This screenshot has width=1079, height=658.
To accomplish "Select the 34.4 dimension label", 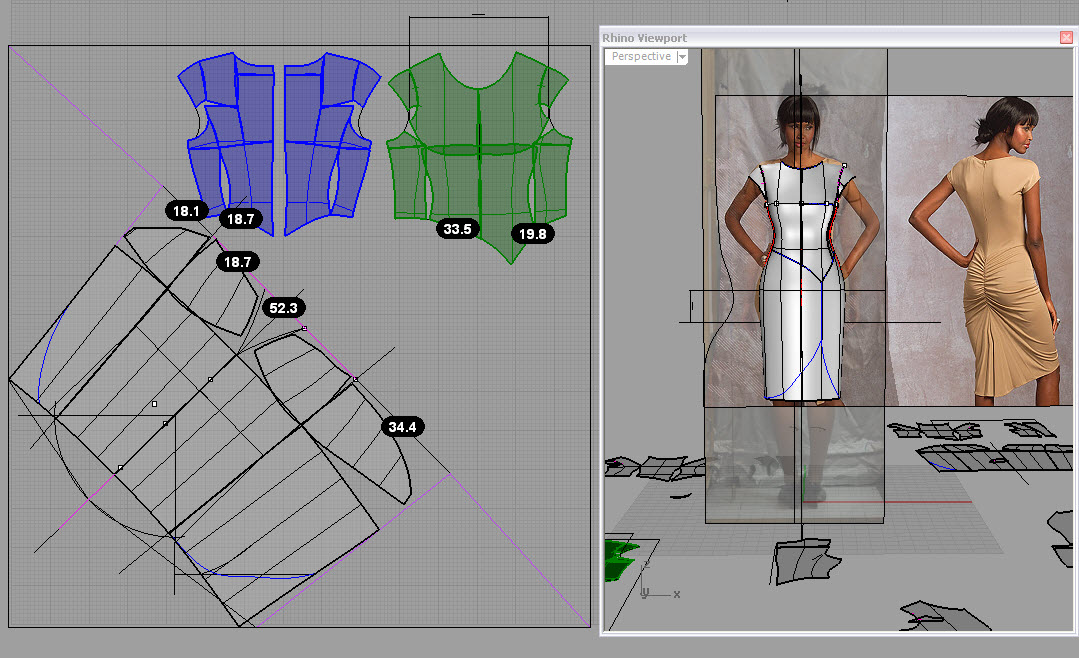I will (402, 427).
